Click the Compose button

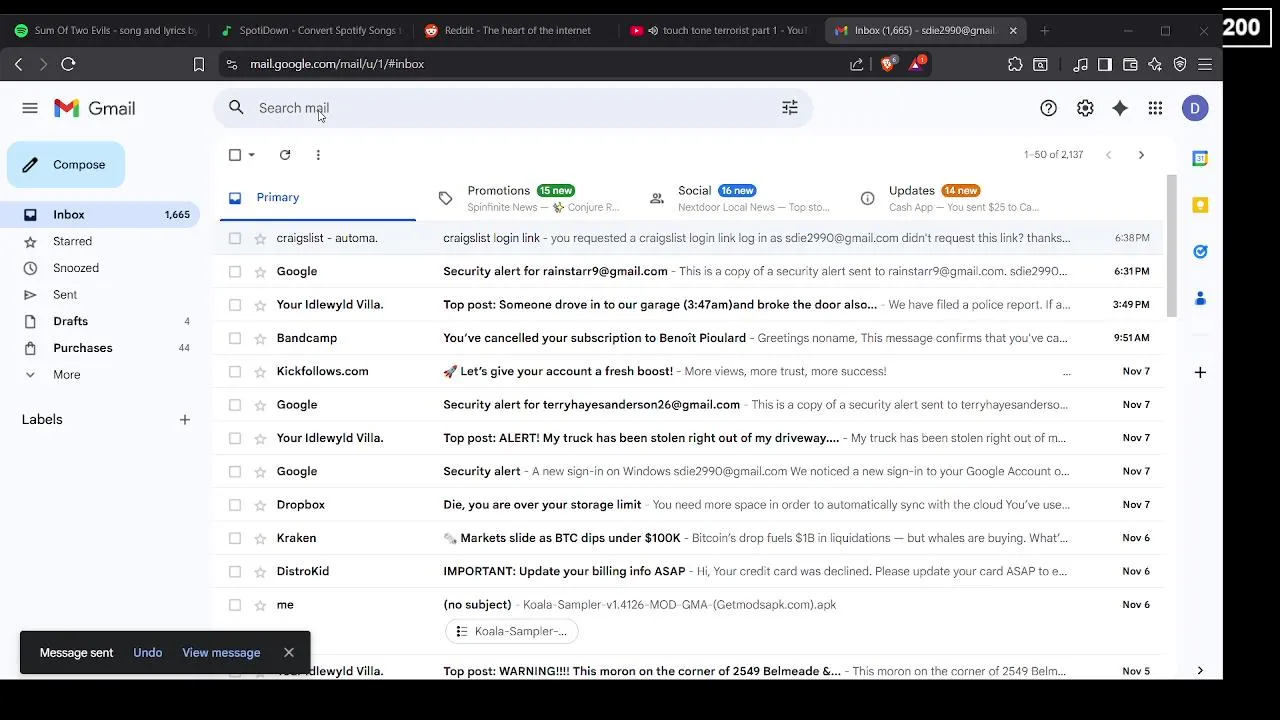[66, 165]
